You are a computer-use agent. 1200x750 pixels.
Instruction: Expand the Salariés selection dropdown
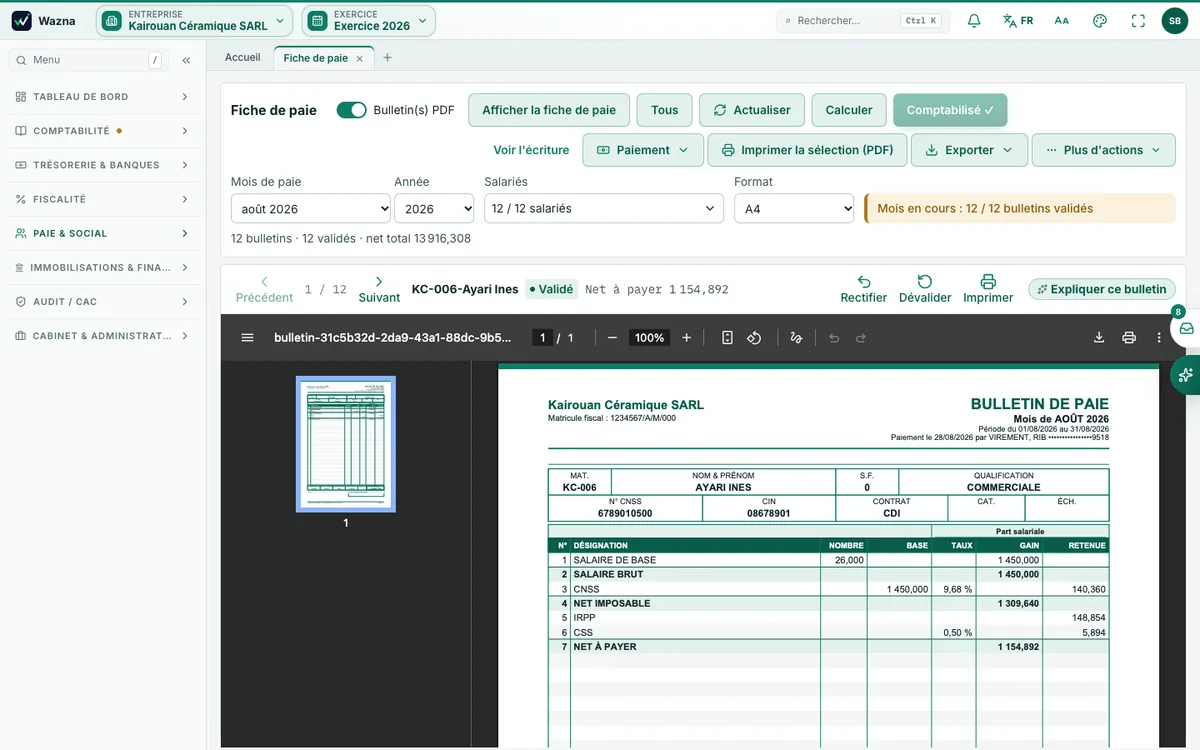(x=603, y=208)
